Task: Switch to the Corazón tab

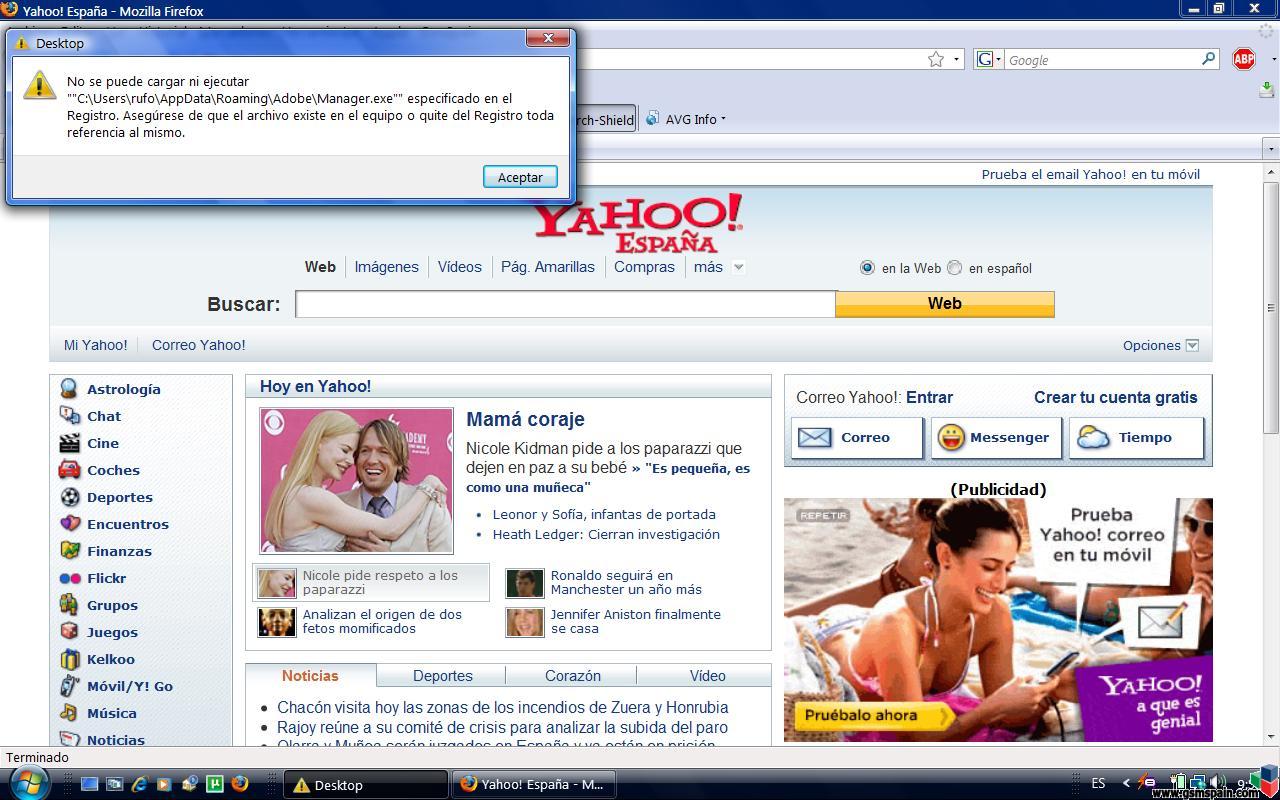Action: 573,676
